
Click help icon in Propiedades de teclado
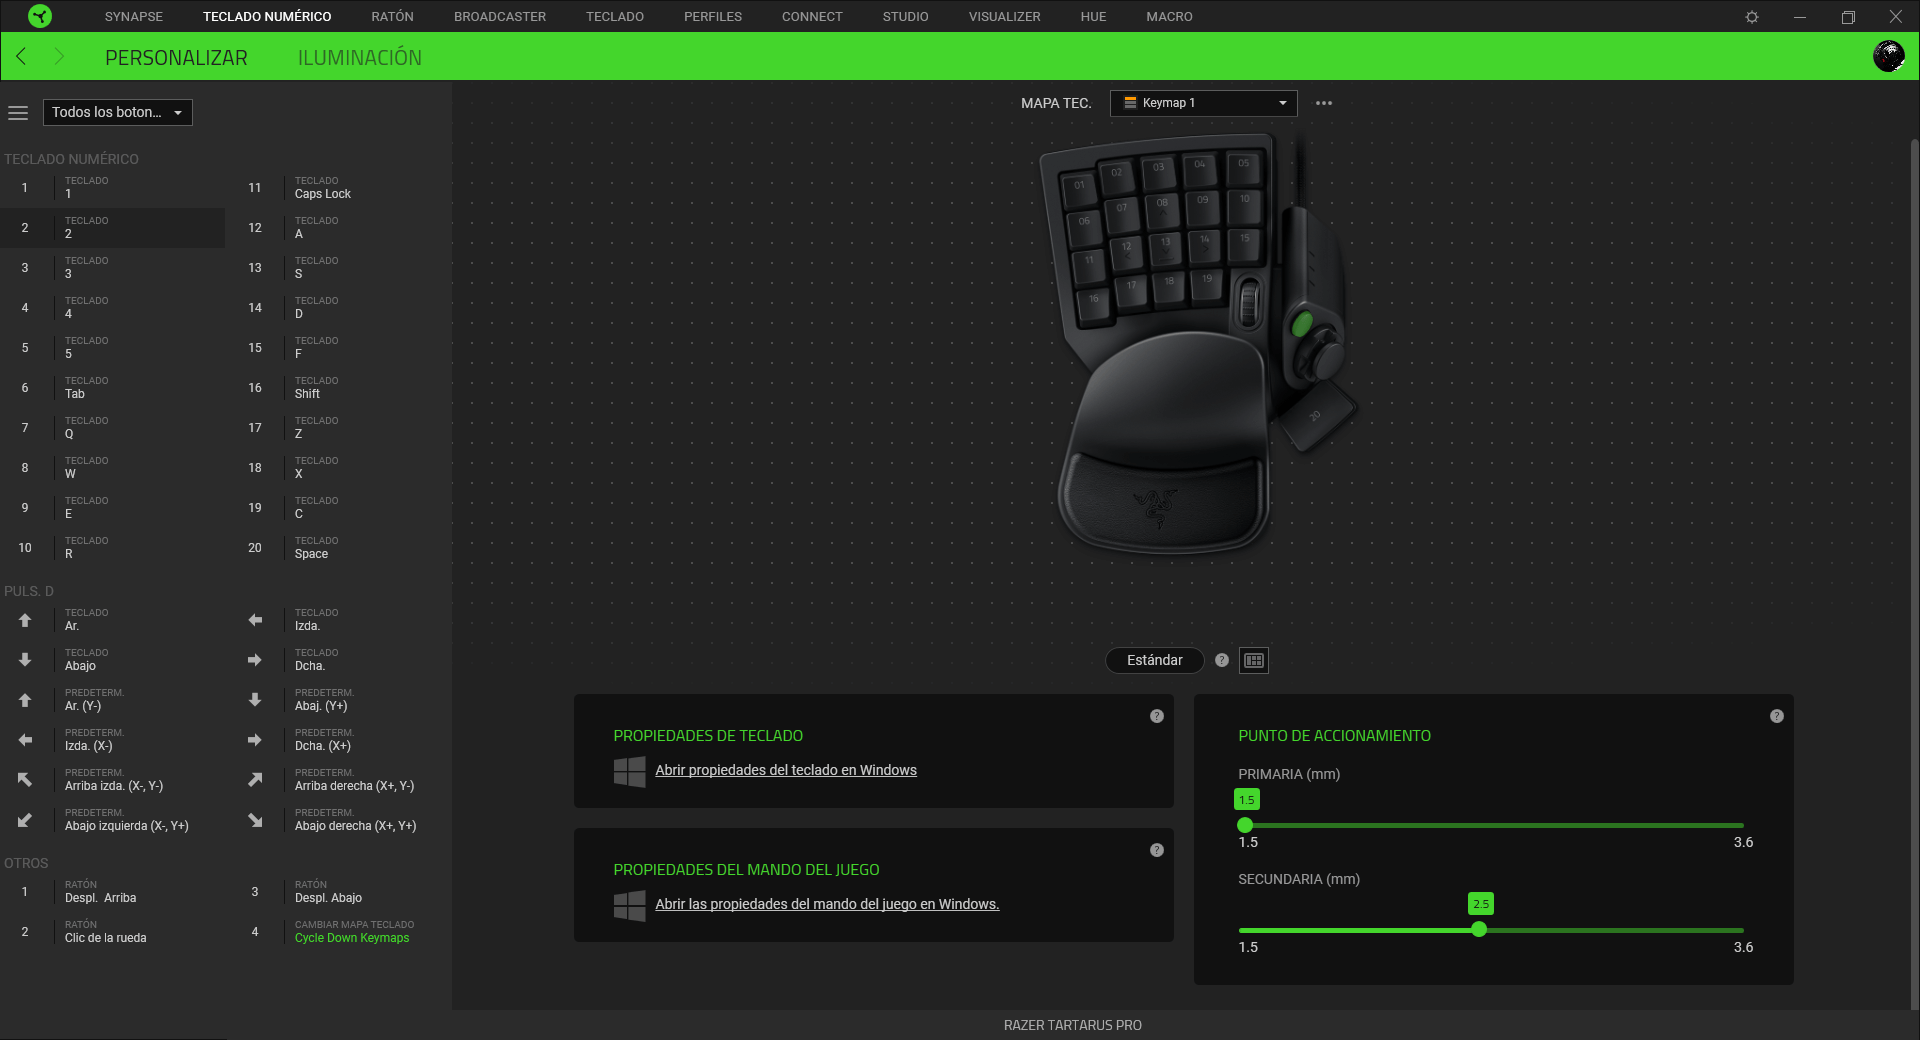1157,716
